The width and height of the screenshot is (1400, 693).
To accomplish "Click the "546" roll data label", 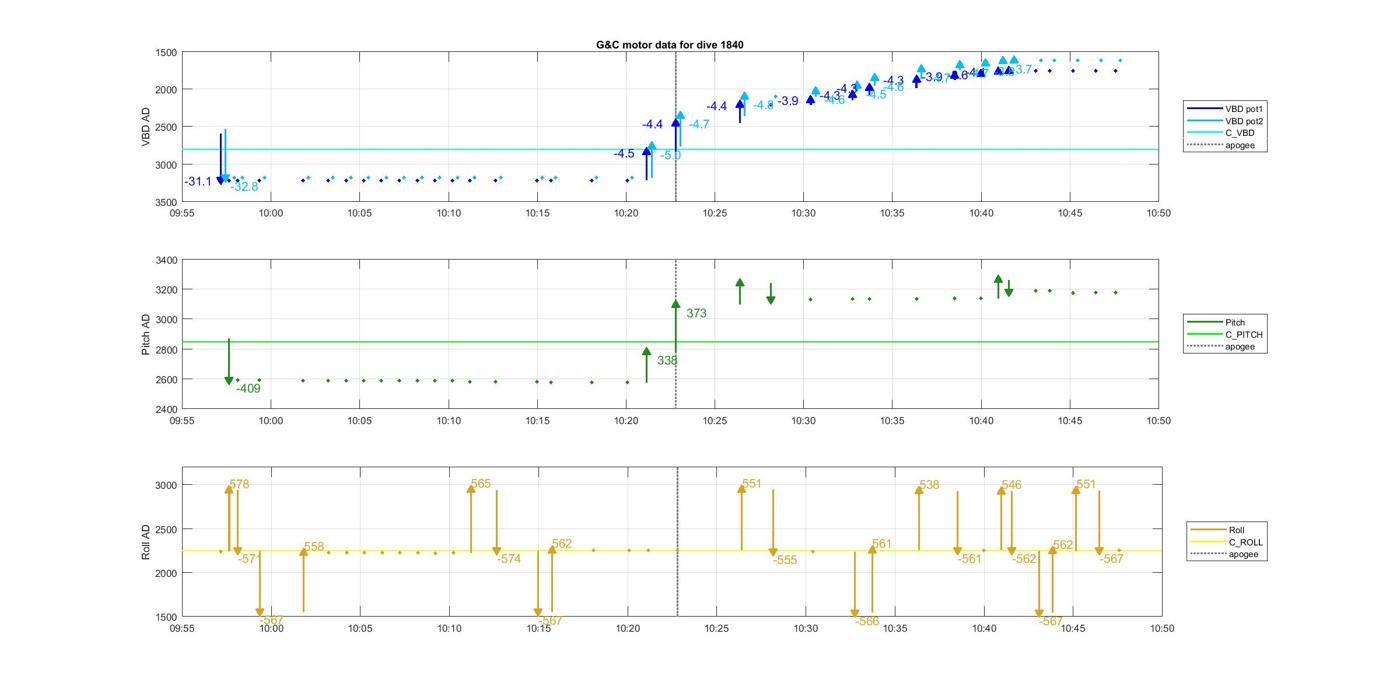I will click(1011, 485).
